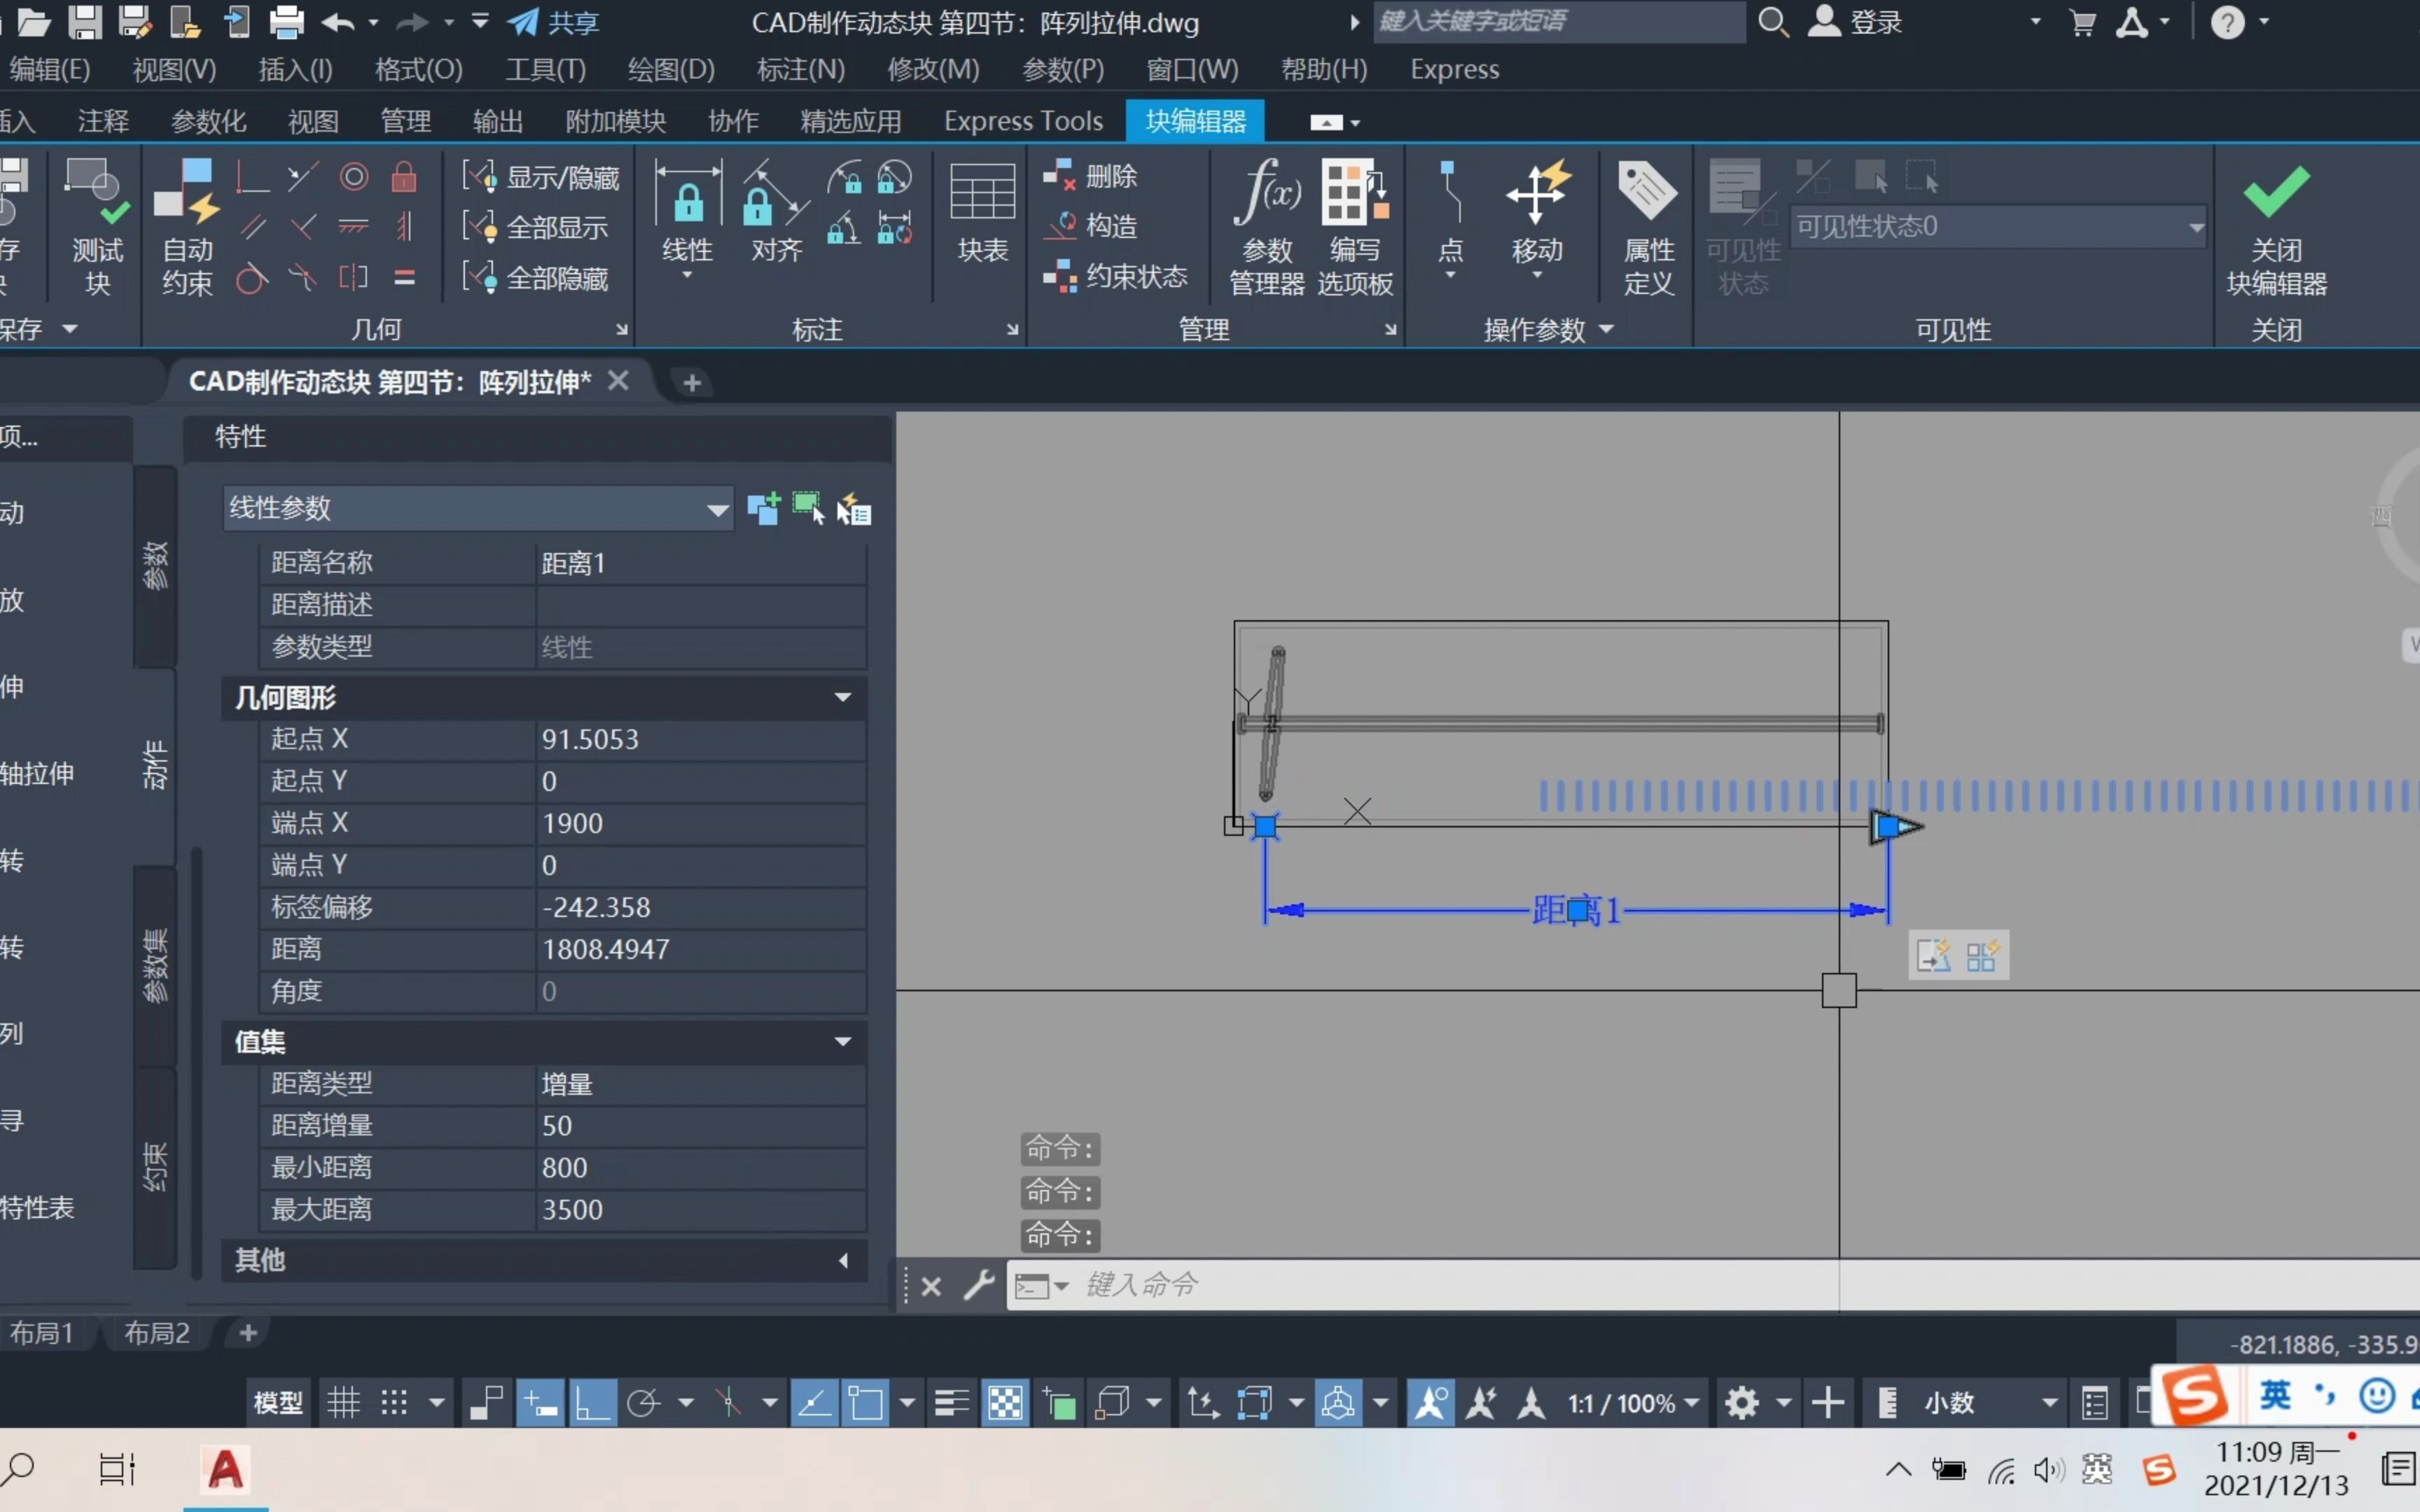
Task: Toggle the grid display in status bar
Action: click(x=343, y=1403)
